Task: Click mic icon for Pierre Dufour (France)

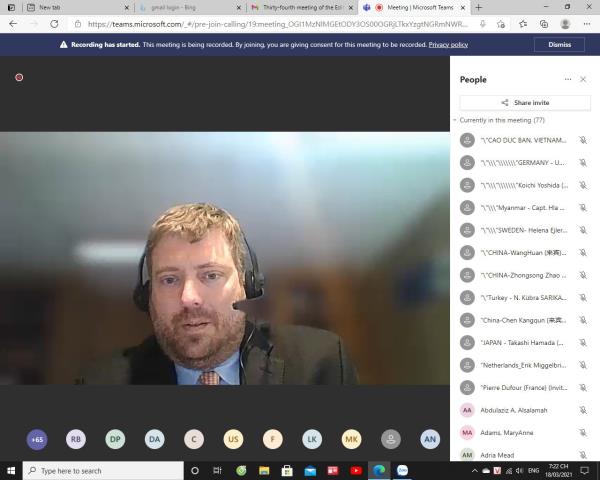Action: coord(582,387)
